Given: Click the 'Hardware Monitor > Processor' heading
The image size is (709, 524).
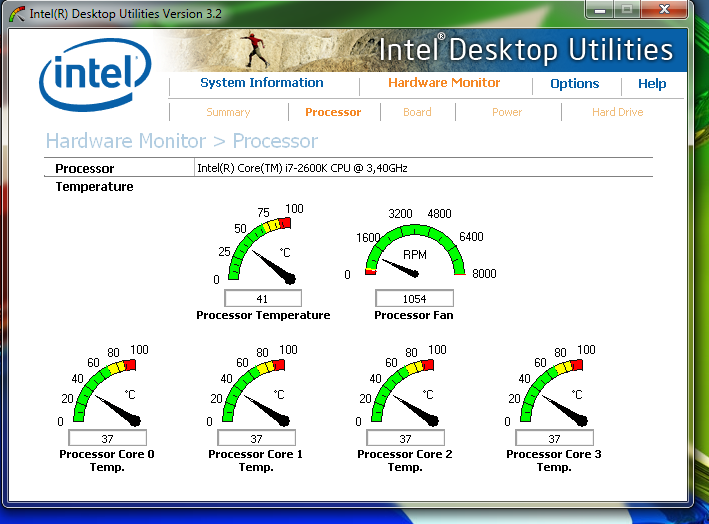Looking at the screenshot, I should click(x=182, y=141).
